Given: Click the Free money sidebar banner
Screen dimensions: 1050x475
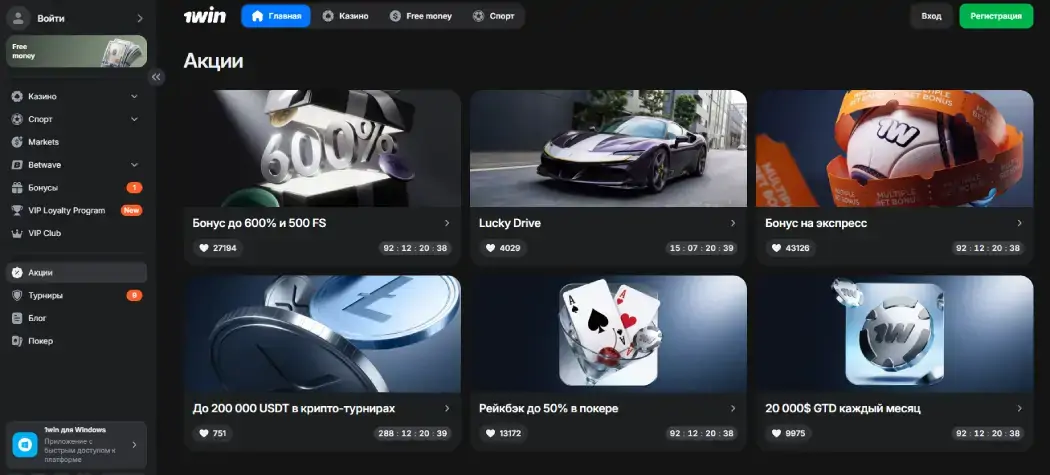Looking at the screenshot, I should (76, 52).
